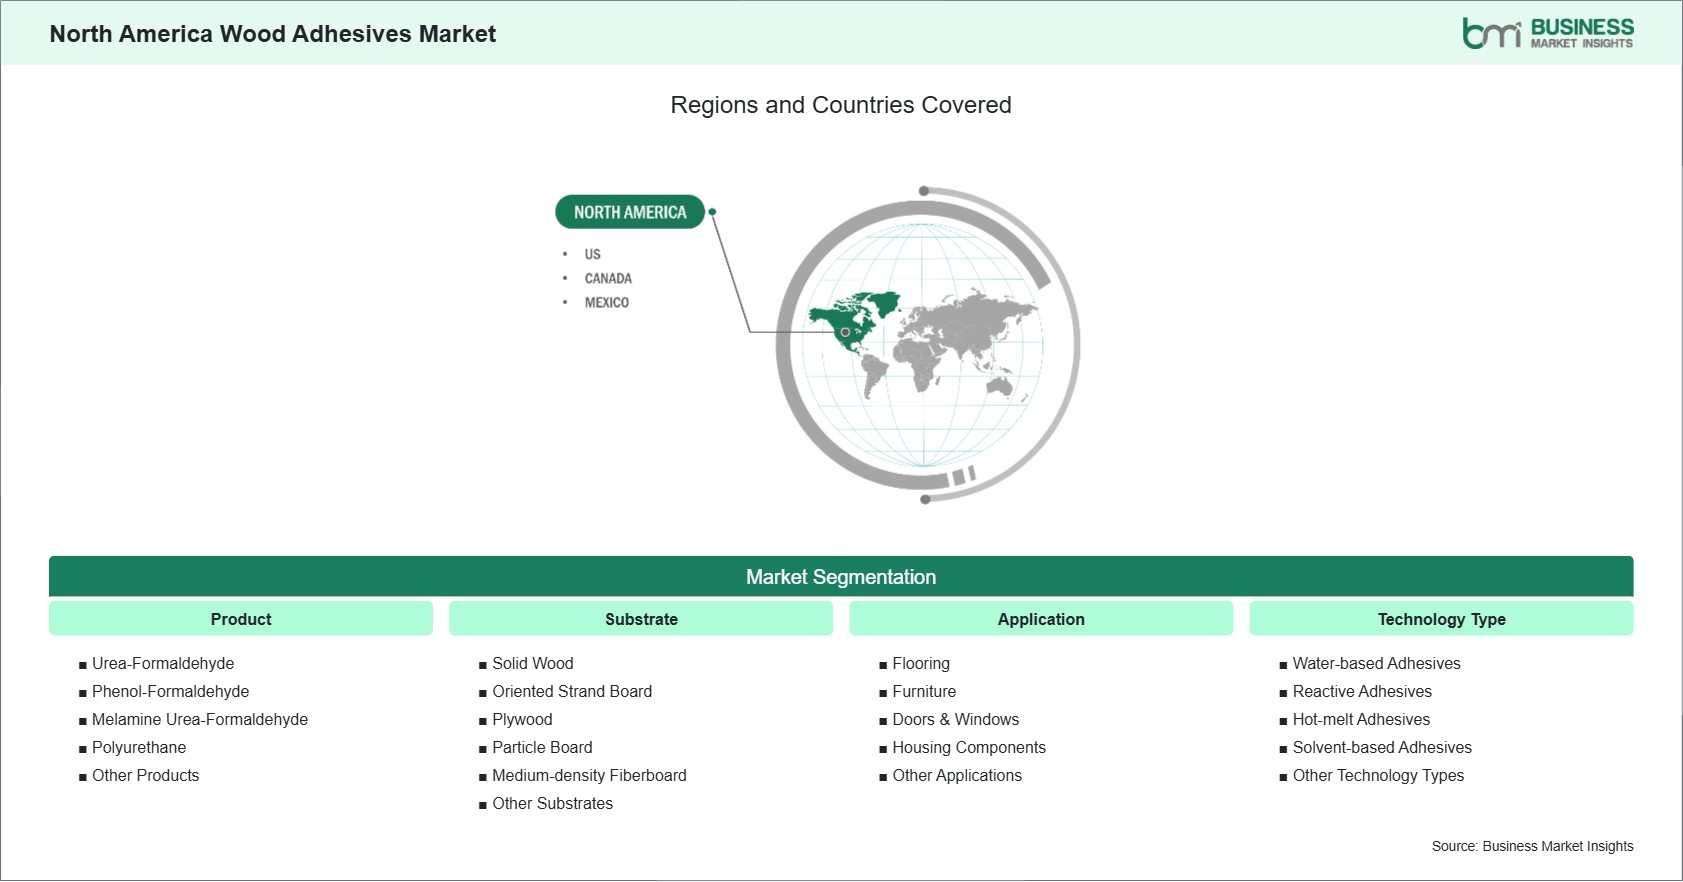This screenshot has width=1683, height=882.
Task: Select the Product segment header
Action: (241, 619)
